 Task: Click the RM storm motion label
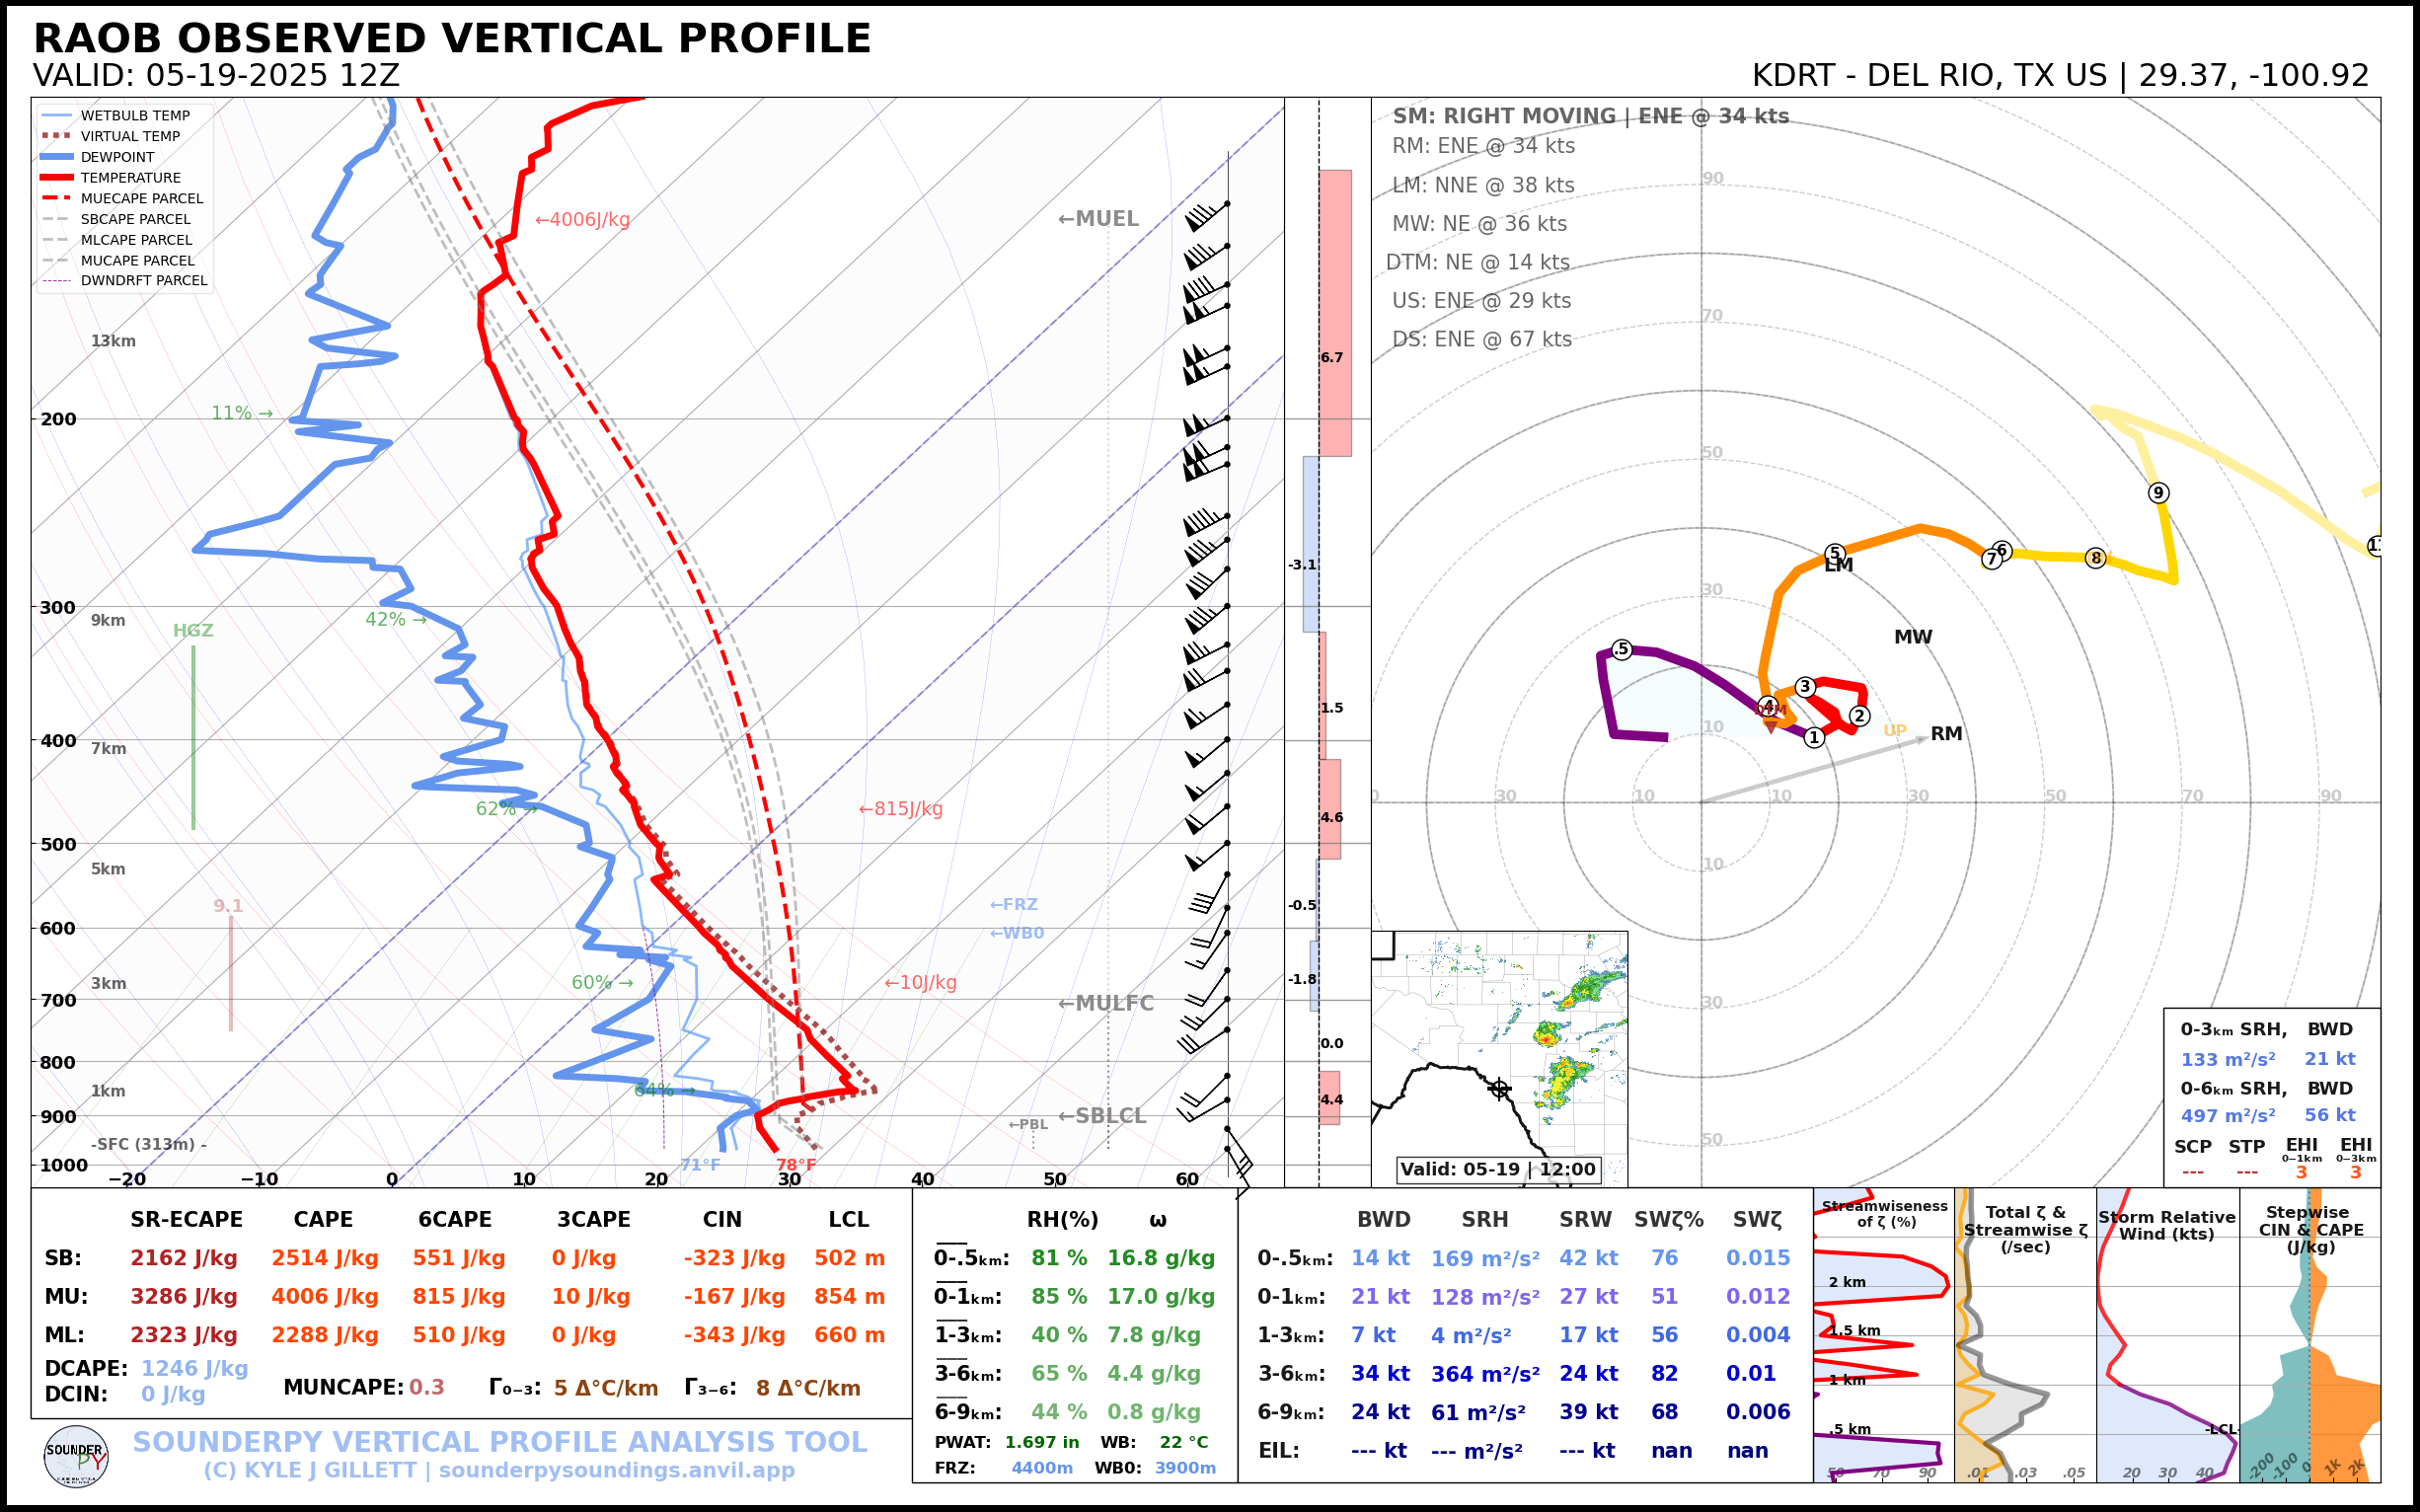click(1945, 734)
